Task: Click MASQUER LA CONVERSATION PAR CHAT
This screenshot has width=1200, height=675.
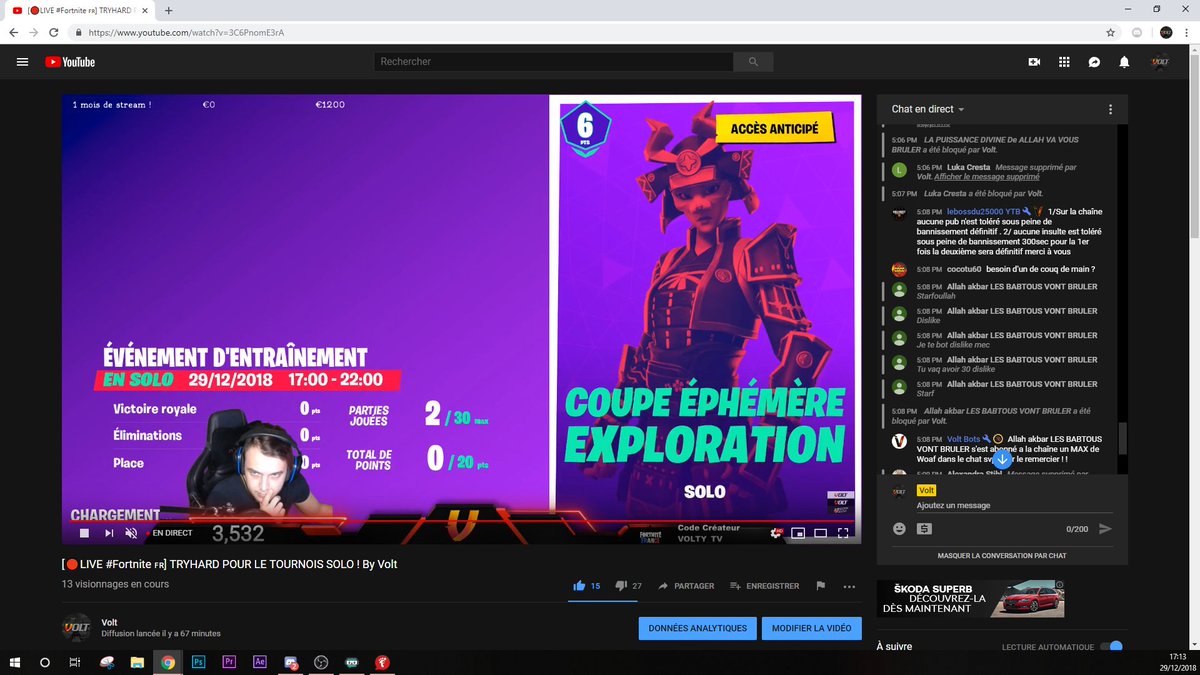Action: point(1002,555)
